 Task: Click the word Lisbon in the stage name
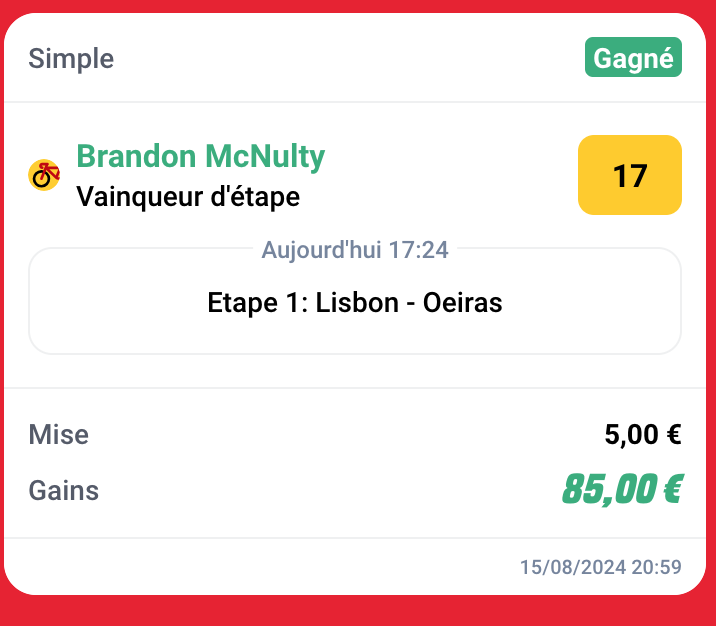(x=357, y=302)
